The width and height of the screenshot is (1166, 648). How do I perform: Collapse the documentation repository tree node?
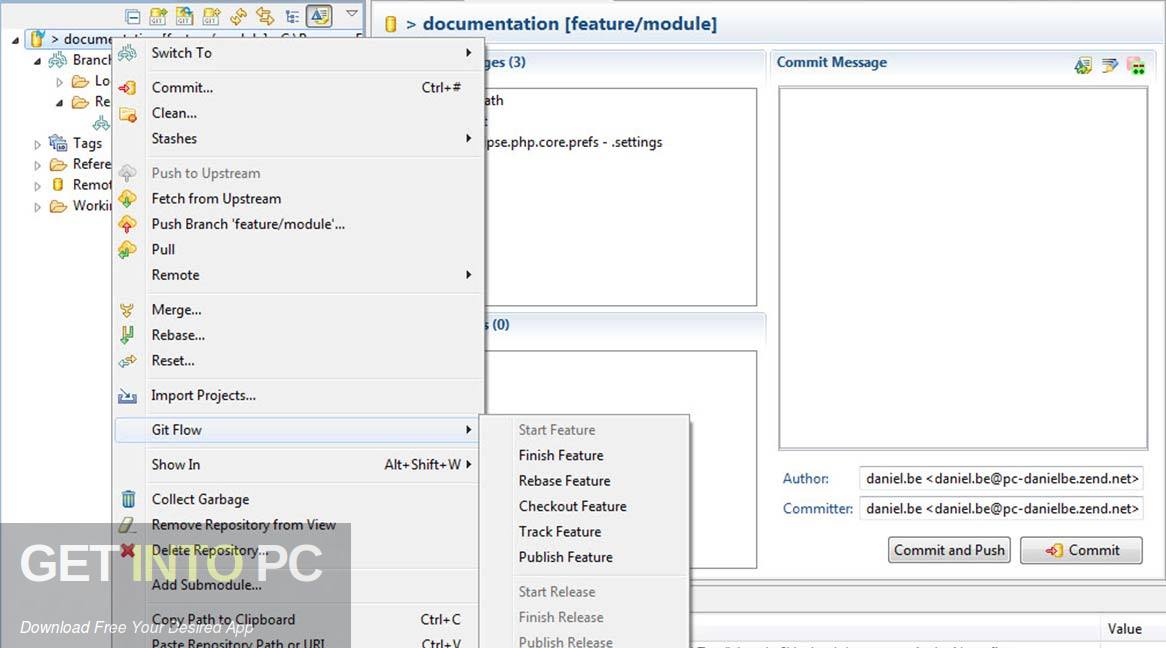[x=15, y=39]
